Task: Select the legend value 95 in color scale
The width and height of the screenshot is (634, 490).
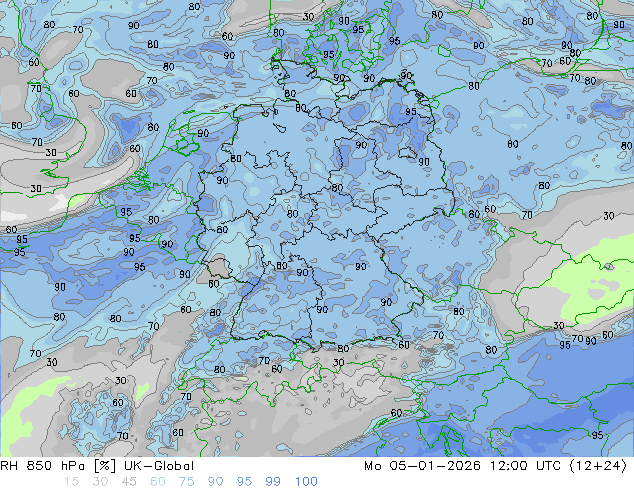Action: (244, 482)
